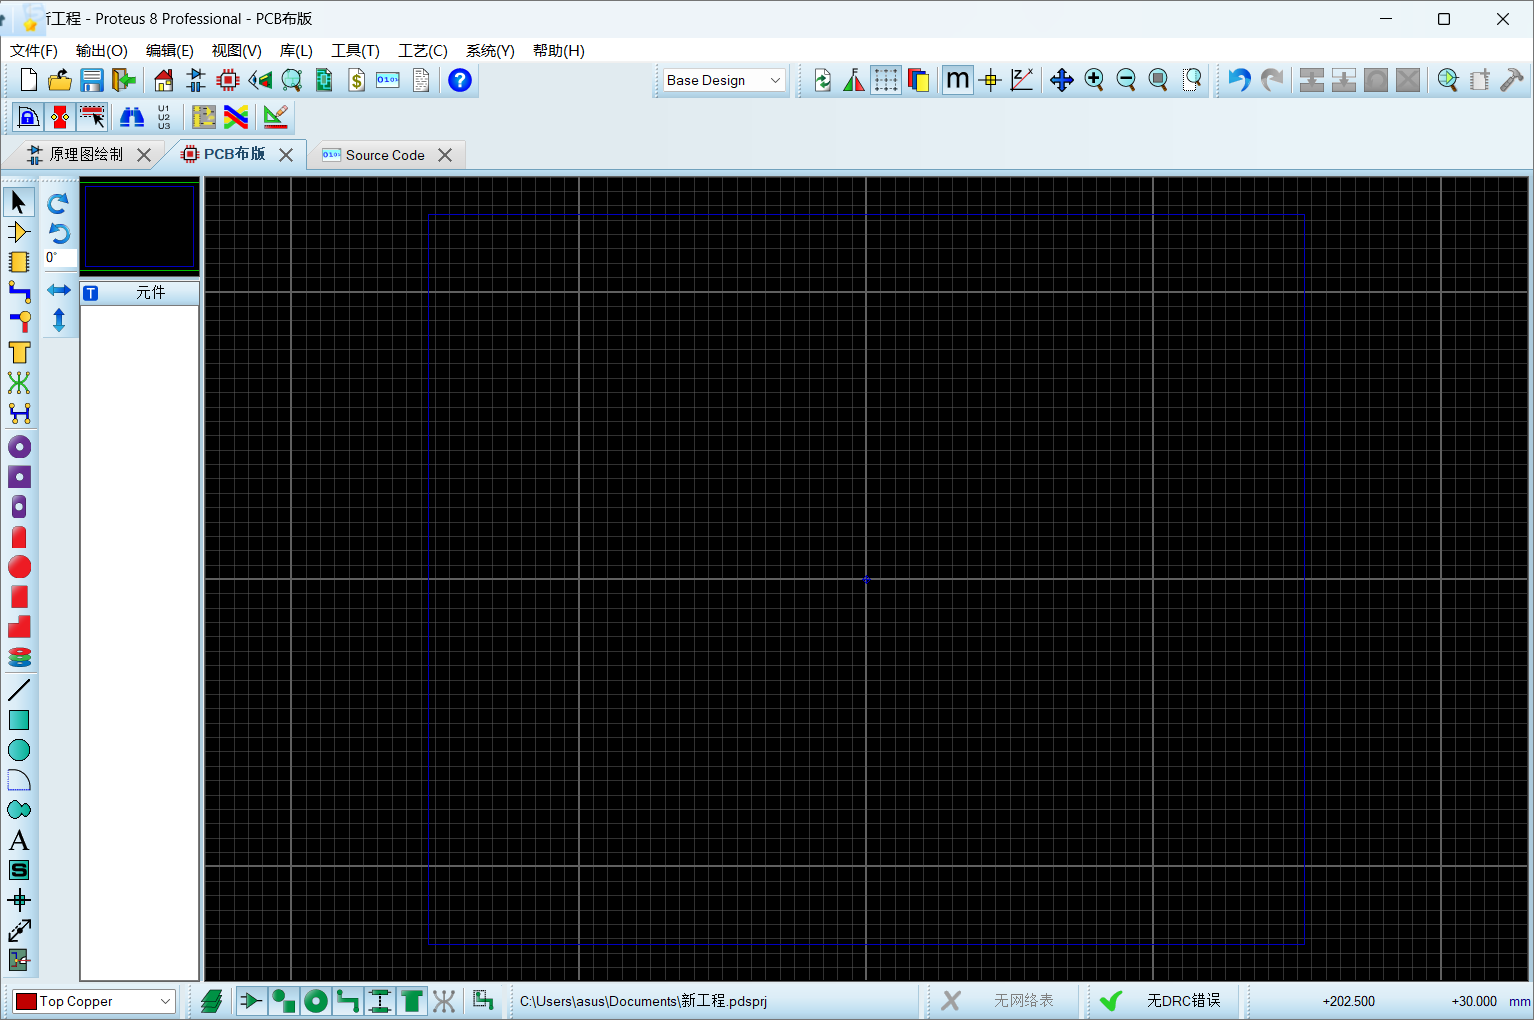Open help with the blue question mark icon

460,80
